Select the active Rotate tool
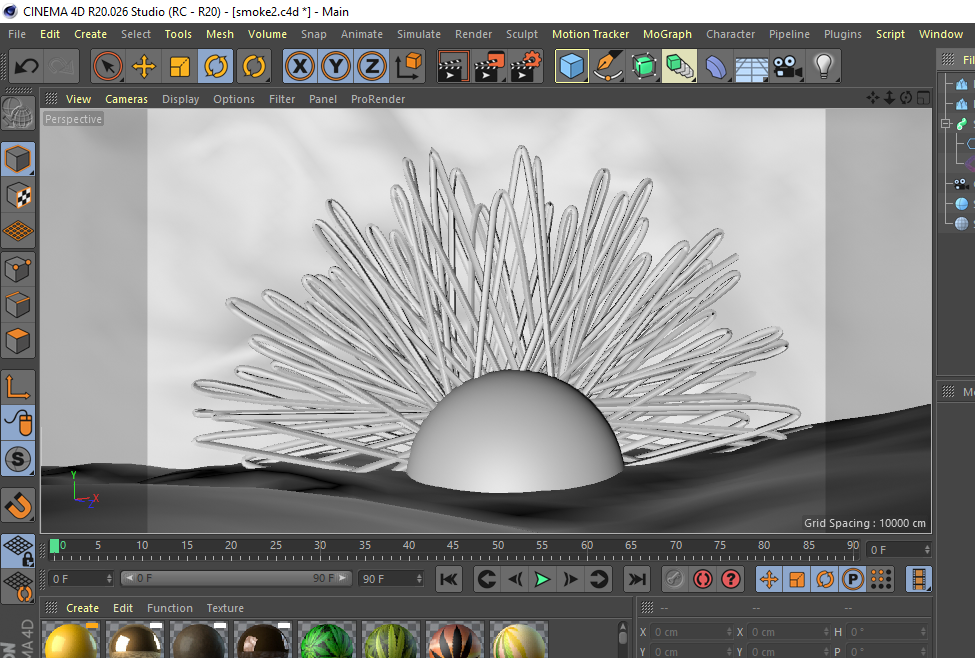Image resolution: width=975 pixels, height=658 pixels. [216, 66]
